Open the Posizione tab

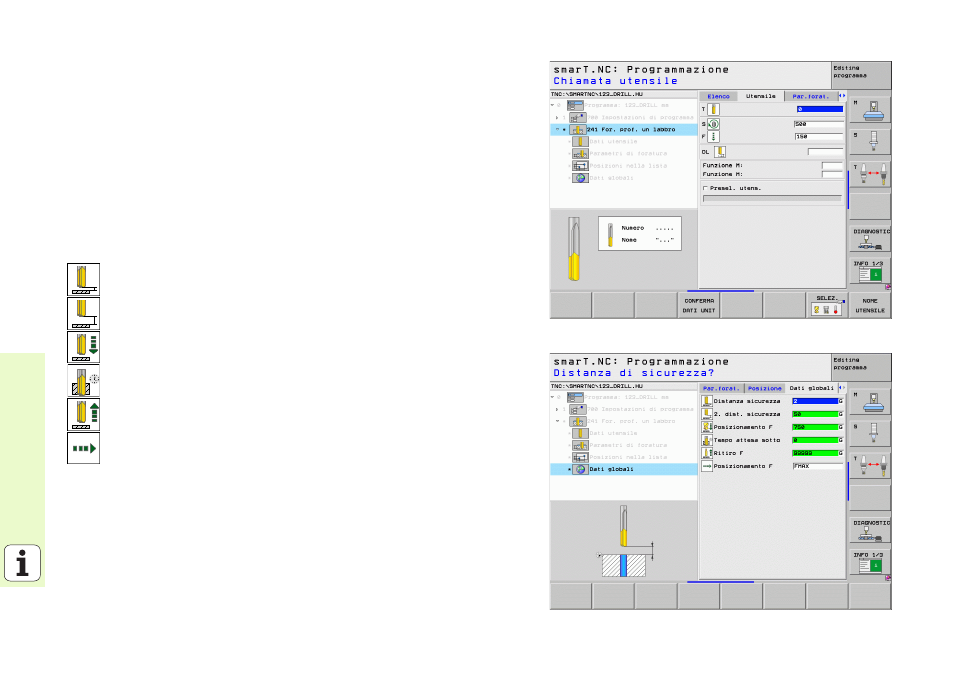765,387
